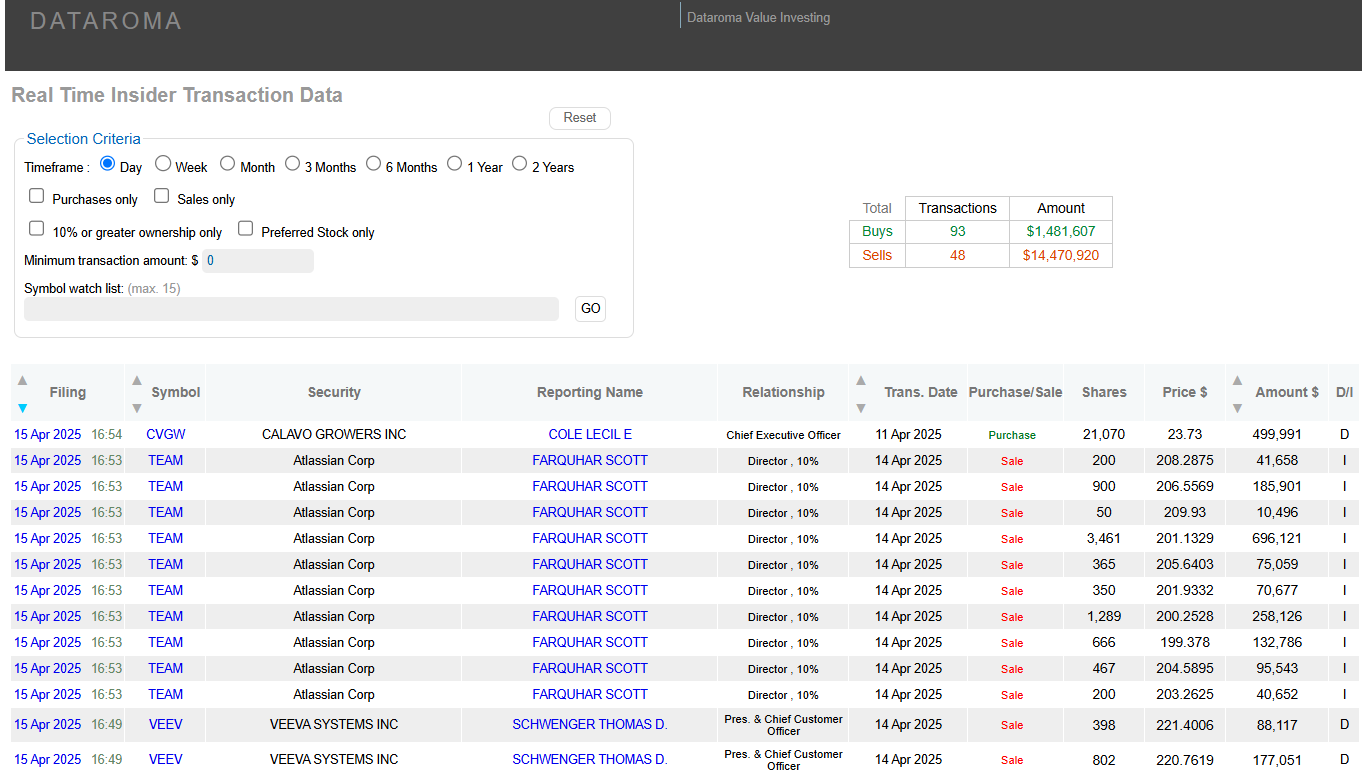Click the green Purchase label

(1012, 435)
